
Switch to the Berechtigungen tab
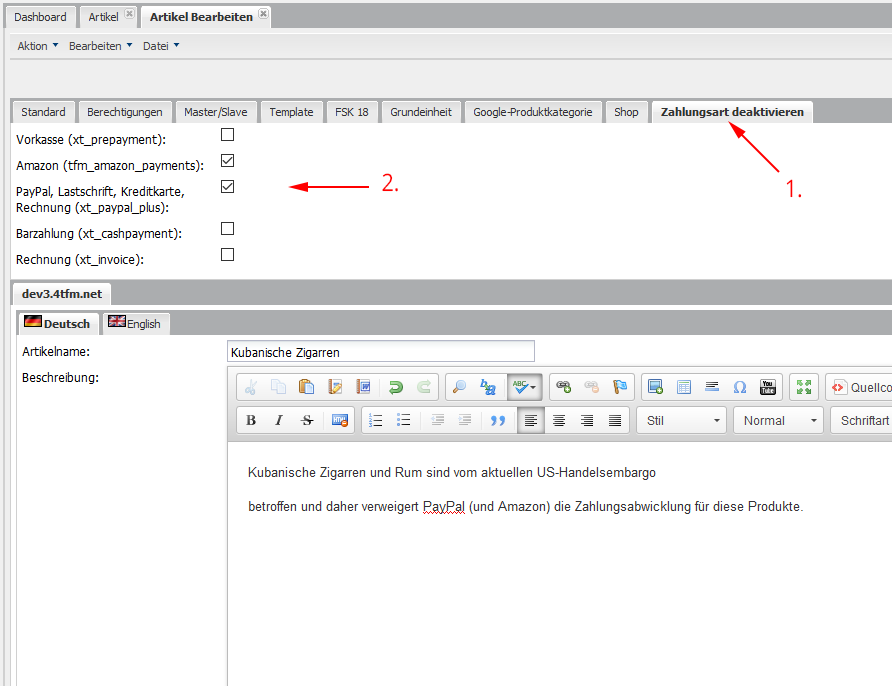click(124, 112)
